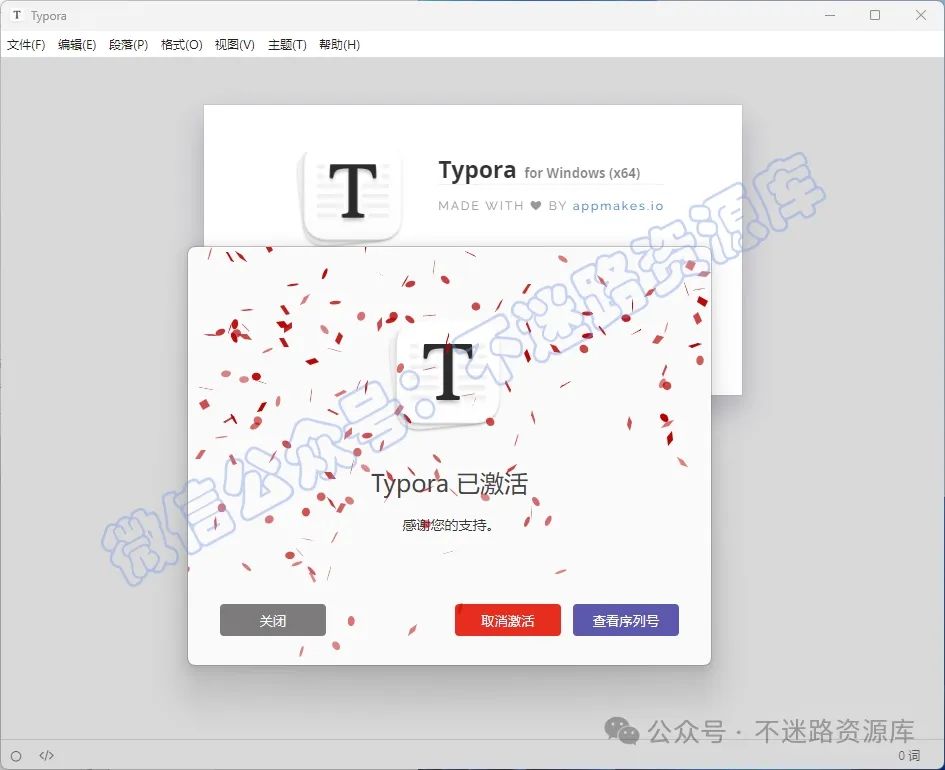Open the appmakes.io link
Viewport: 945px width, 770px height.
[618, 206]
